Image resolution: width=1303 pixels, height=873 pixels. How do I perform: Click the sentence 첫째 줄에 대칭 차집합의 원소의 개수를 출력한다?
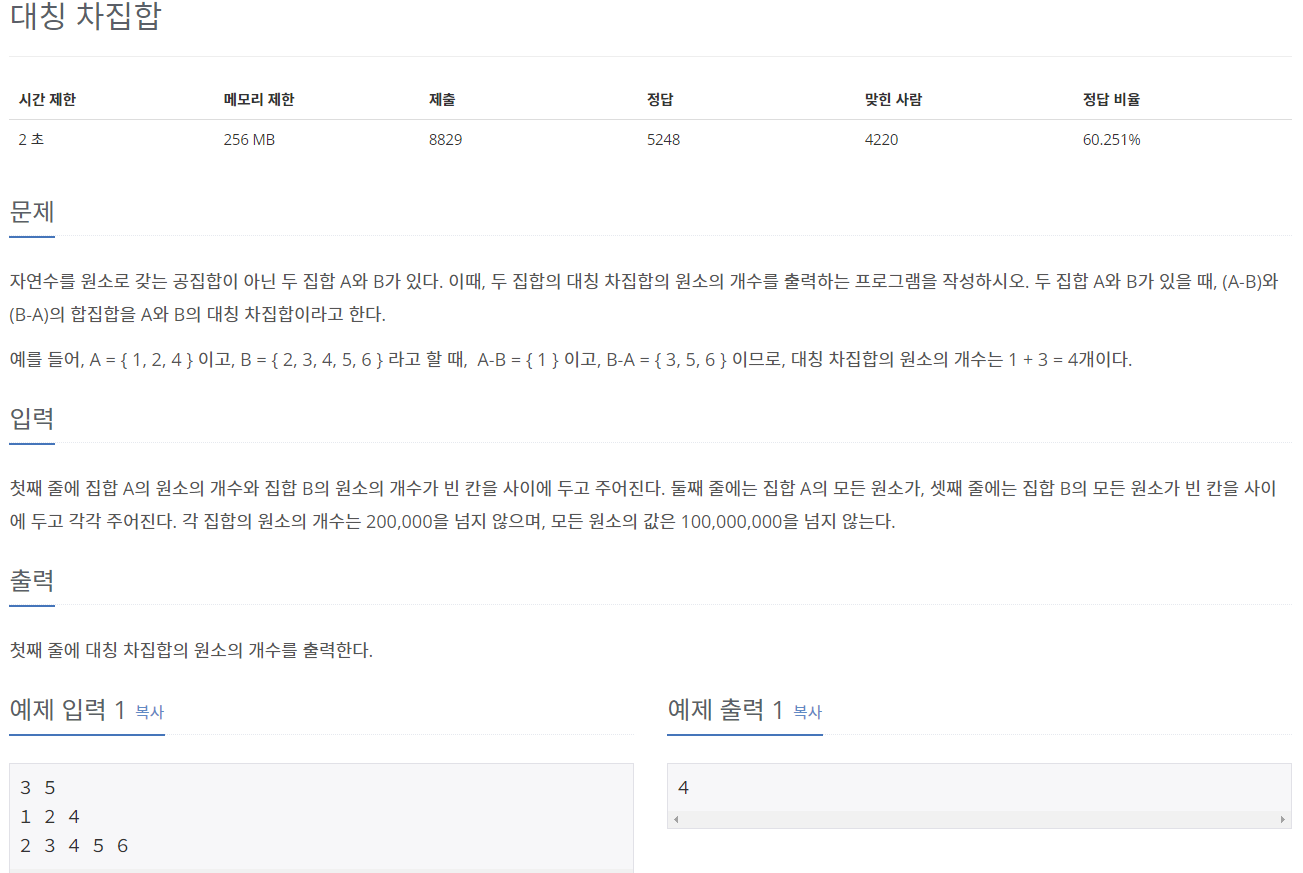point(191,650)
